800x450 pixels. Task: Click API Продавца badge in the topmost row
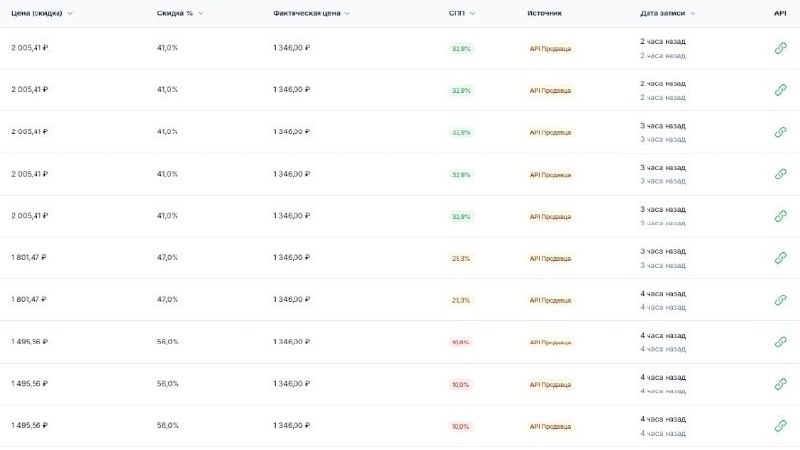(x=550, y=49)
